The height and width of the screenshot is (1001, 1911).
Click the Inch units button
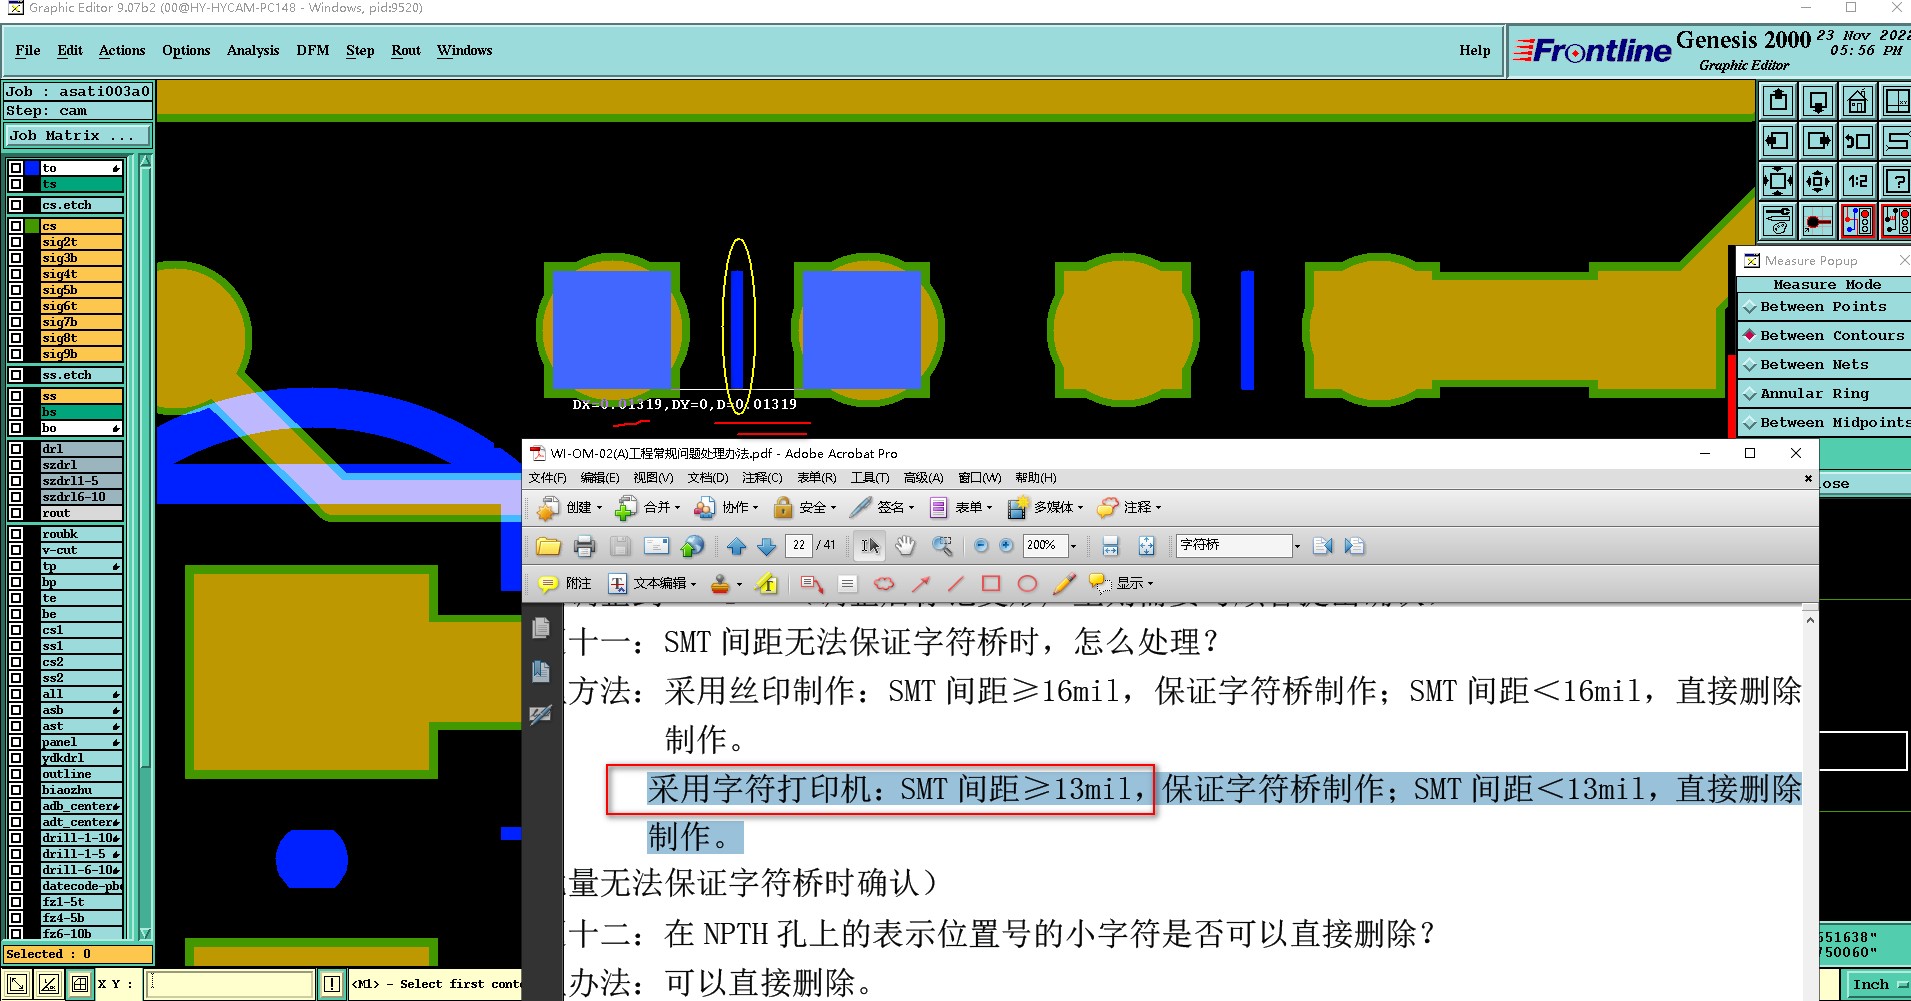pyautogui.click(x=1875, y=984)
